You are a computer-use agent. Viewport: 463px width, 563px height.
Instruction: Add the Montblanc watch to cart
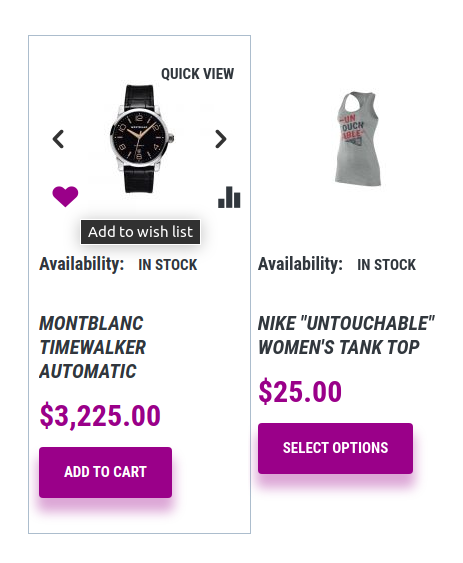pos(105,472)
